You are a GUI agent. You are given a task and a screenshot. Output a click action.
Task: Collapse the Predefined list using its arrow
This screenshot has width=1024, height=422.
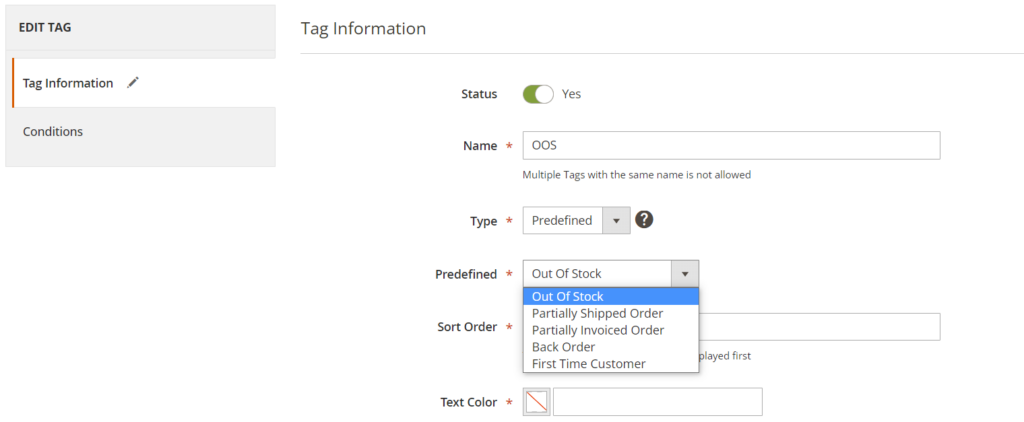[x=685, y=274]
